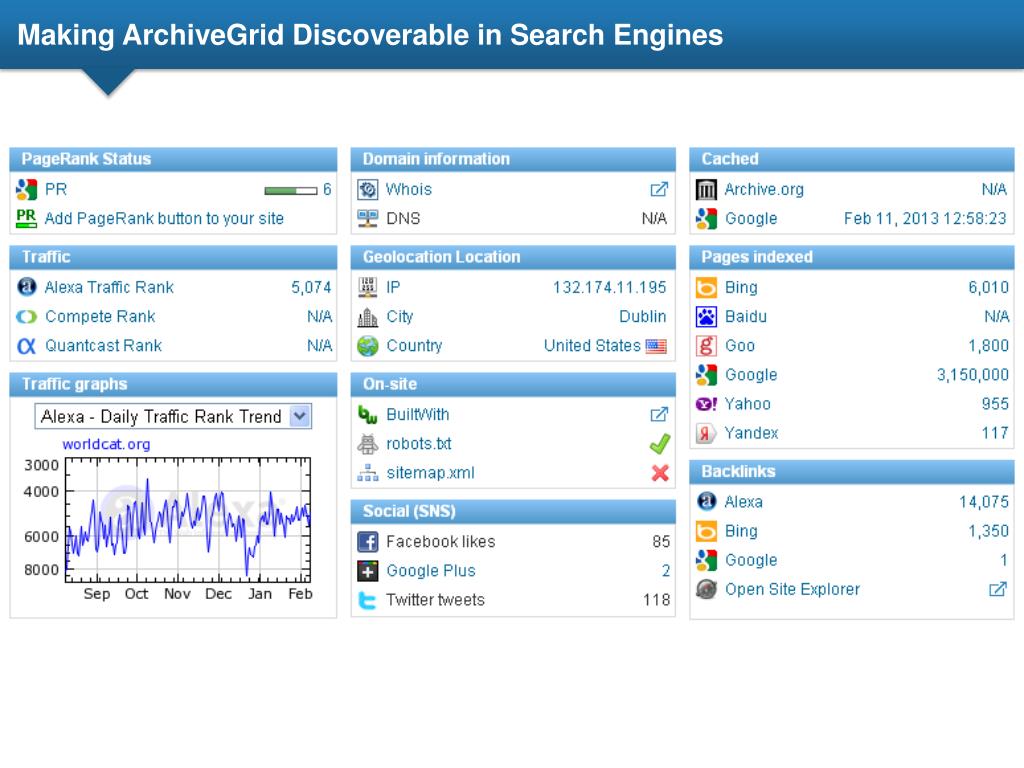Click the Baidu paw icon

(706, 317)
